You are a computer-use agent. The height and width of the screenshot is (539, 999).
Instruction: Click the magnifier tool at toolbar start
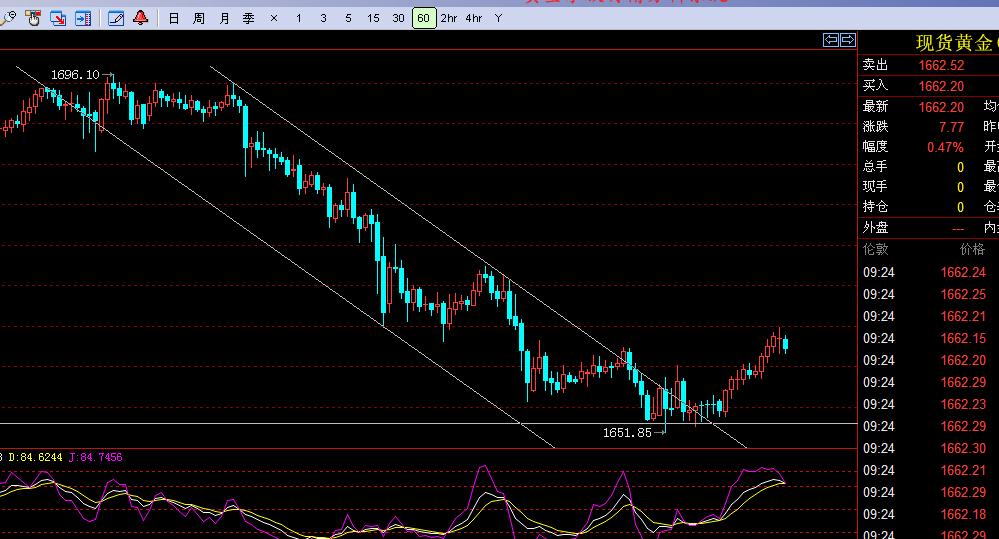8,18
